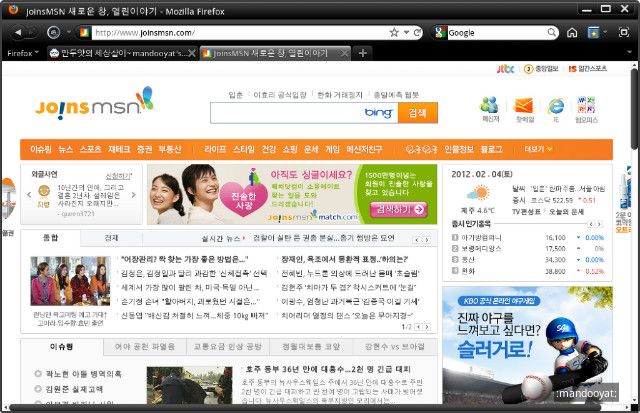Click the orange 검색 search button
This screenshot has width=640, height=413.
click(418, 113)
